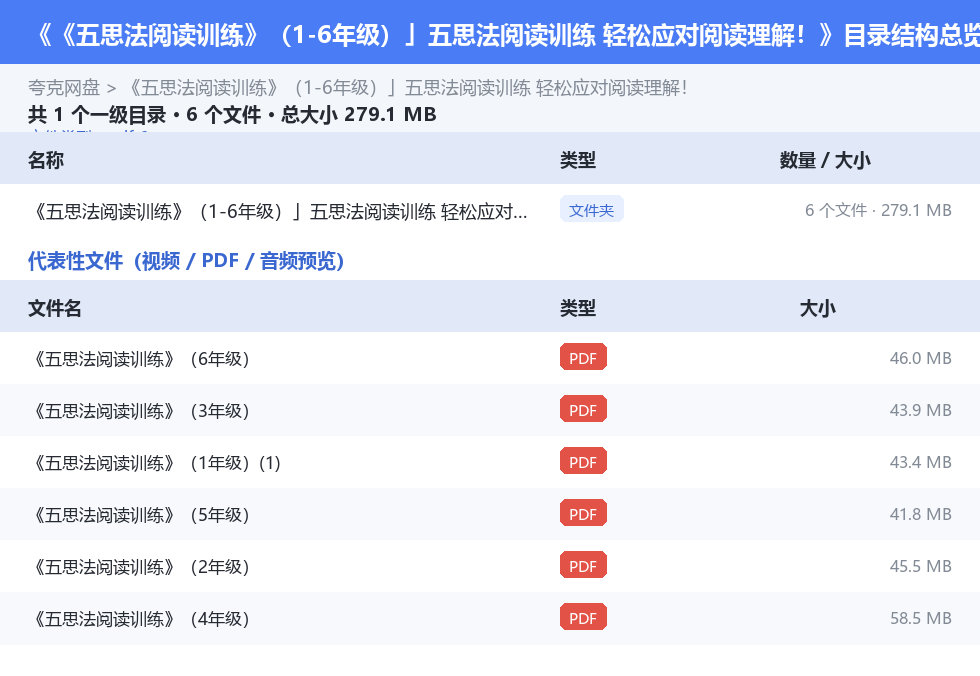
Task: Click the blue page title banner text
Action: [508, 34]
